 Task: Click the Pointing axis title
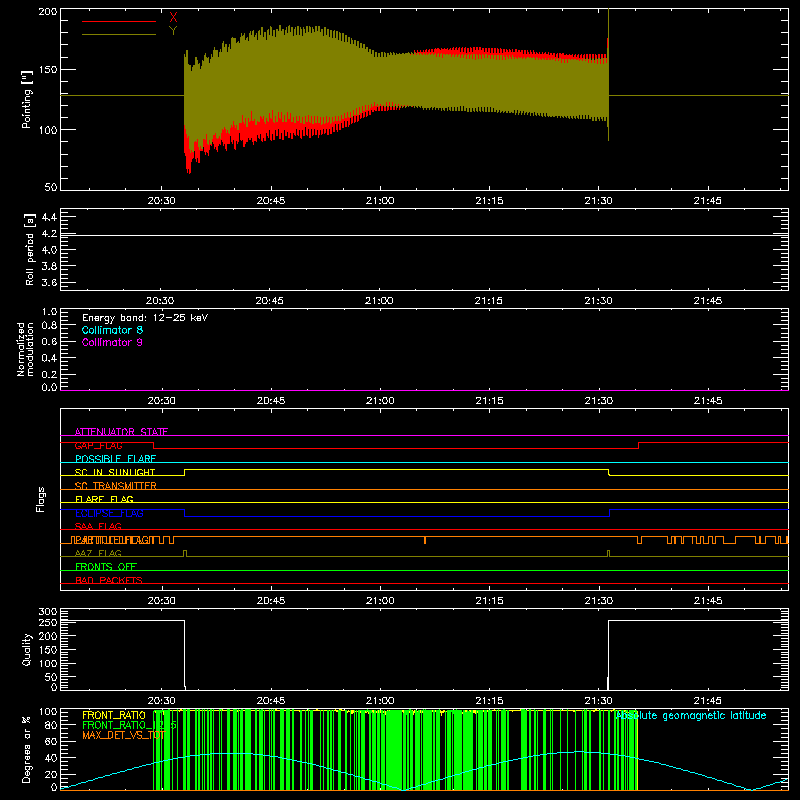pyautogui.click(x=27, y=99)
